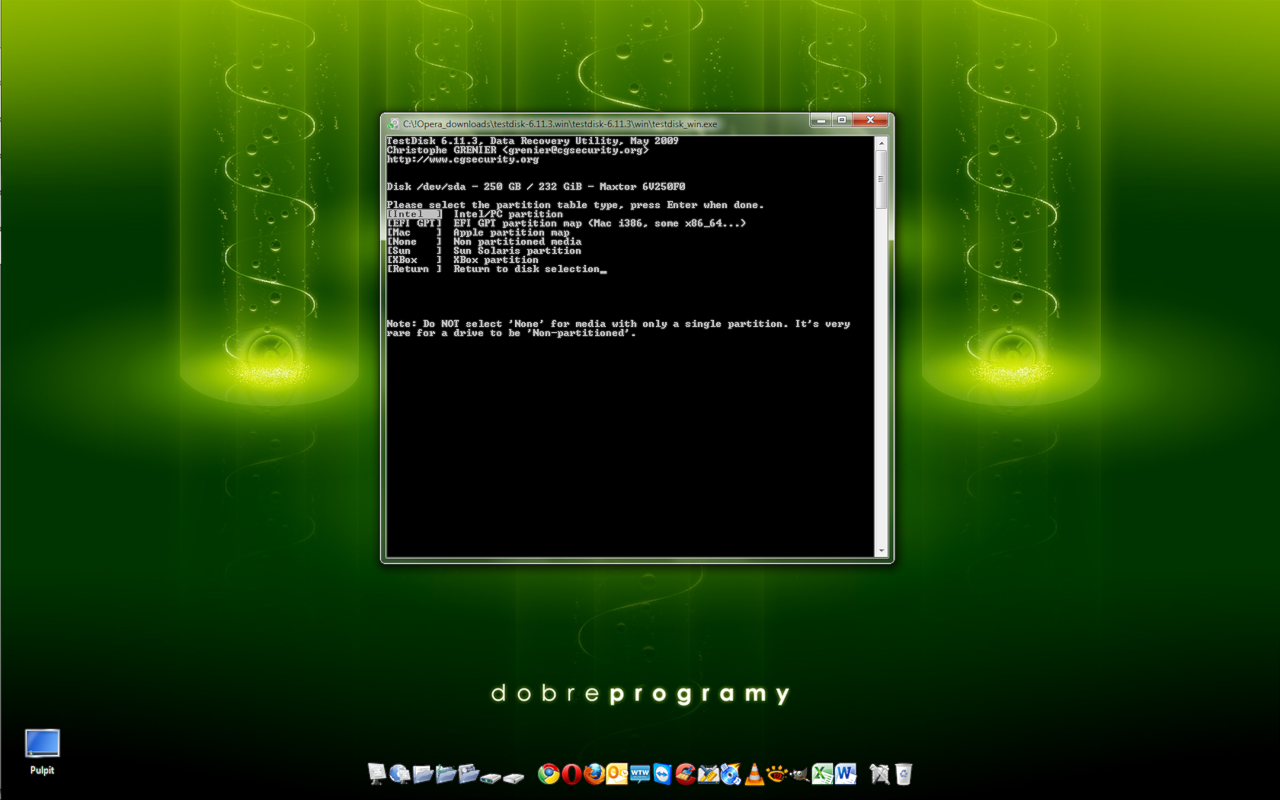1280x800 pixels.
Task: Open the Recycle Bin in the dock
Action: 904,774
